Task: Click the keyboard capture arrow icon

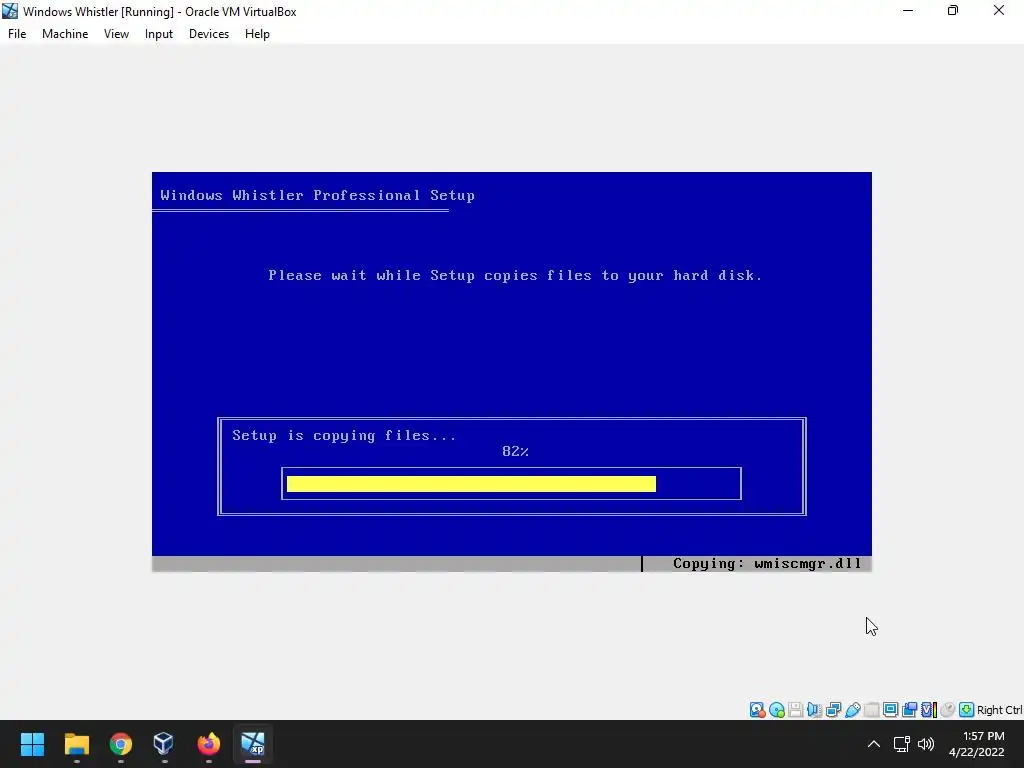Action: click(x=967, y=710)
